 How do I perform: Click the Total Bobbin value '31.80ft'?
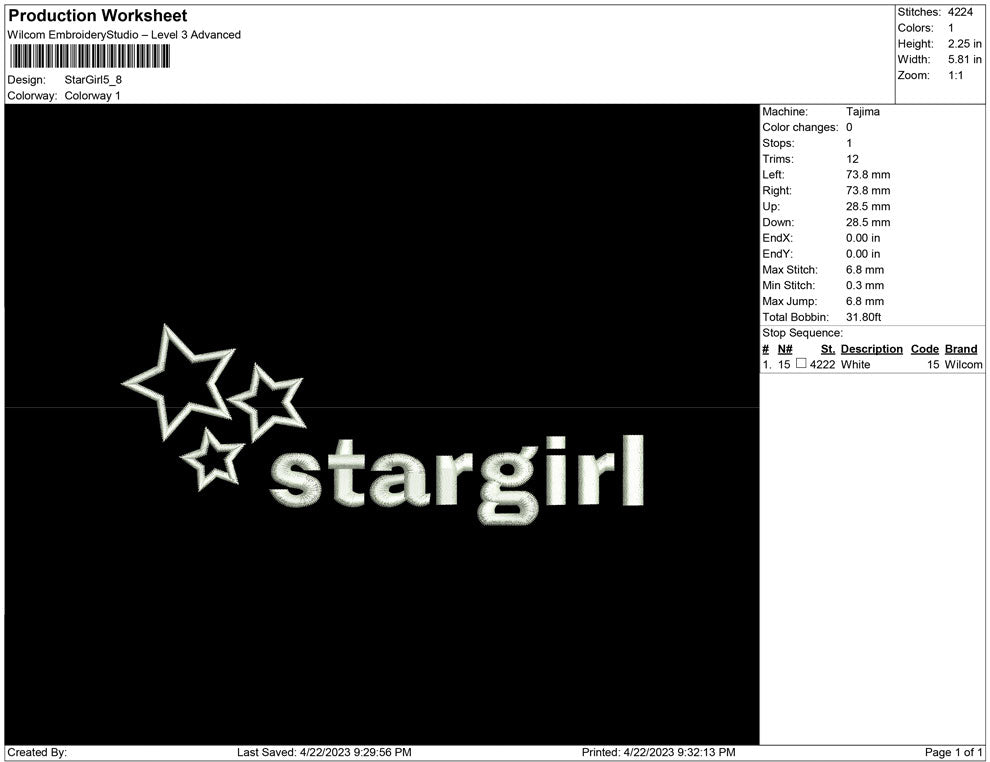coord(864,317)
